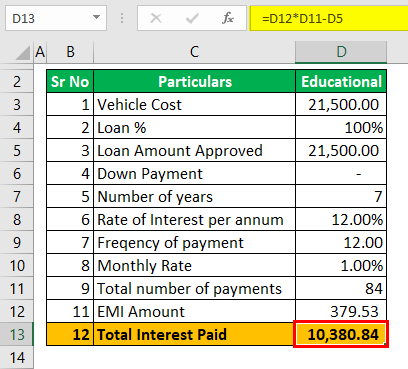Click the 1.00% value cell
Viewport: 408px width, 369px height.
(x=341, y=265)
